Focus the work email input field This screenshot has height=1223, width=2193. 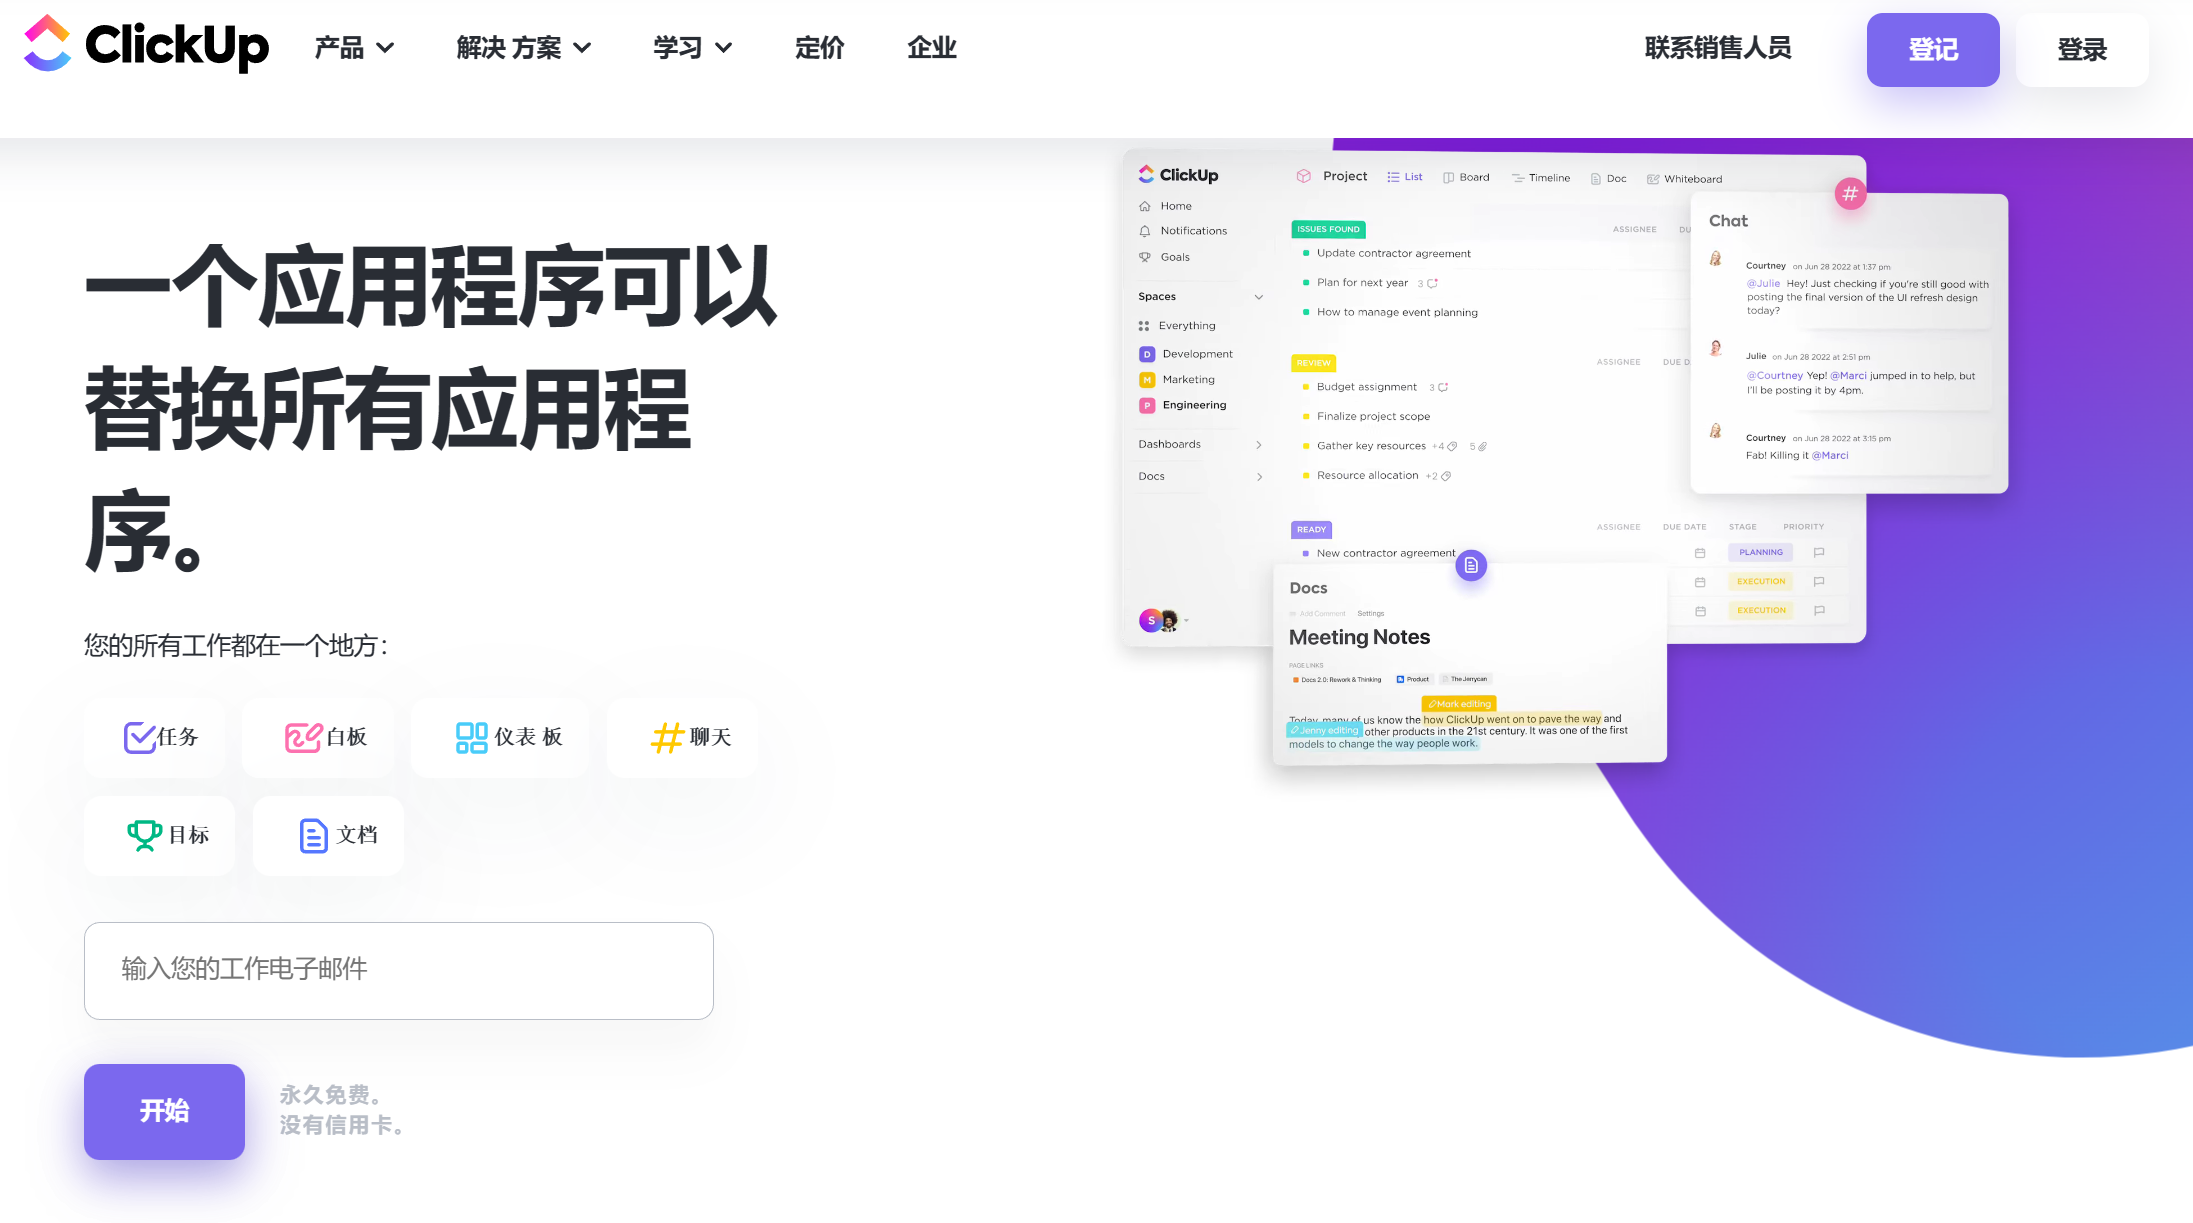click(398, 970)
